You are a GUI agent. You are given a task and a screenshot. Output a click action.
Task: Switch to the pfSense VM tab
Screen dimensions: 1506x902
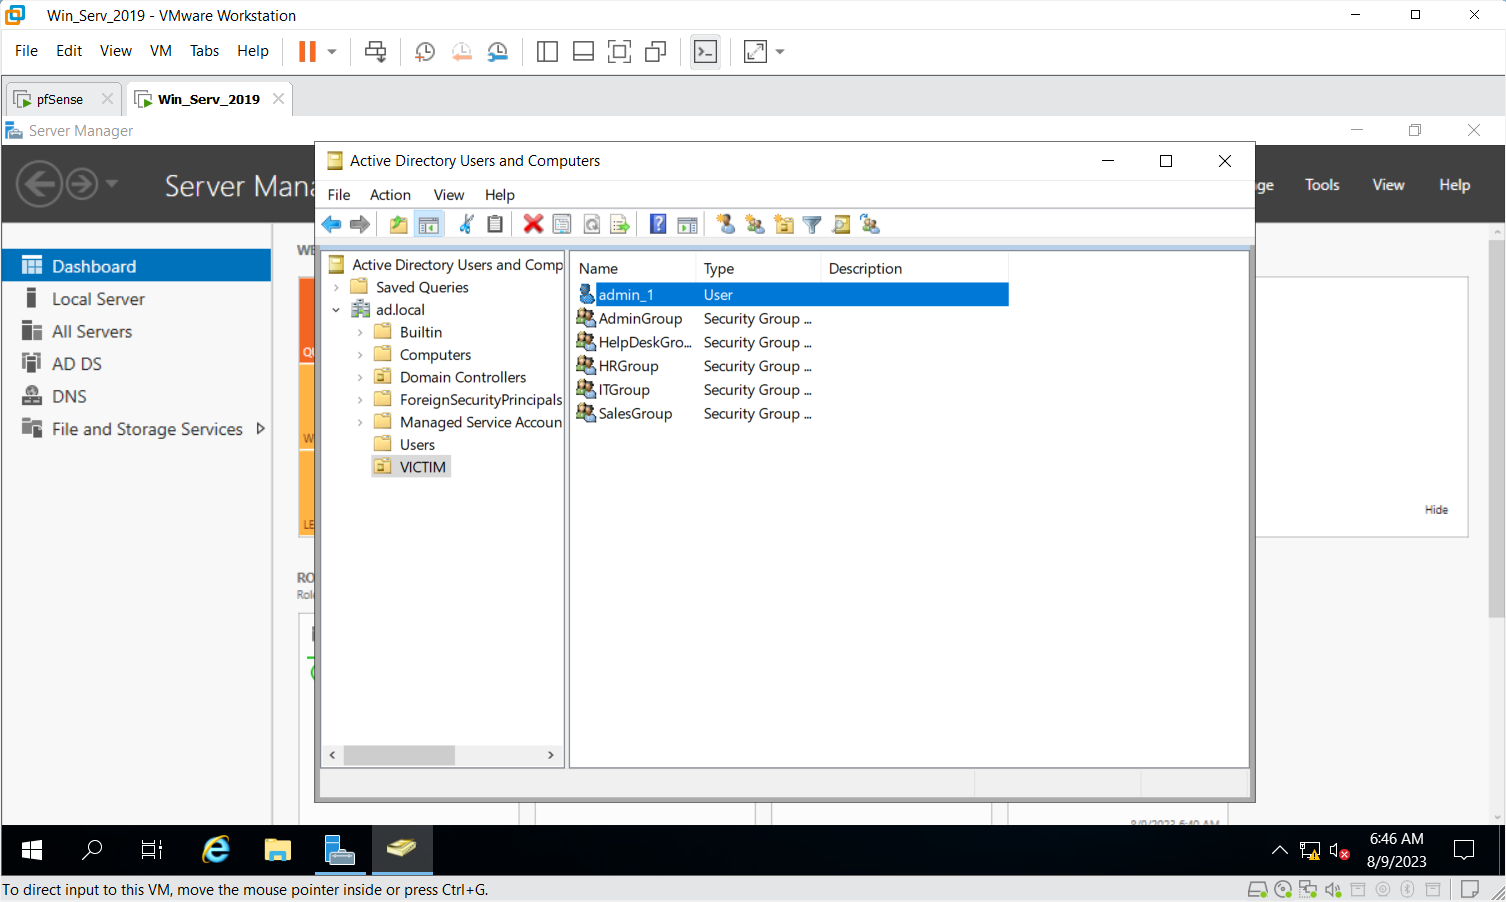point(60,99)
